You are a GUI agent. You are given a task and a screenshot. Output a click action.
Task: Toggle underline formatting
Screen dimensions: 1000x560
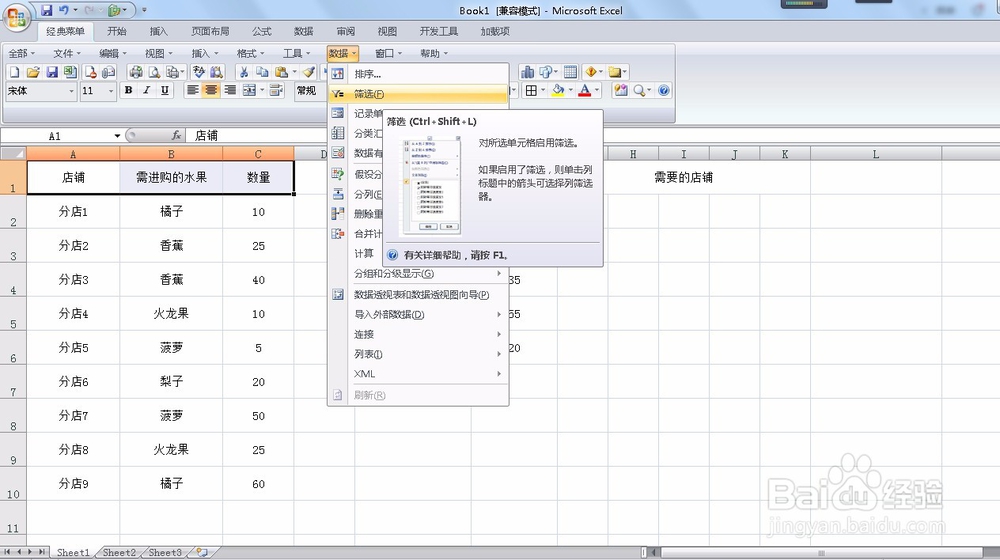(165, 91)
